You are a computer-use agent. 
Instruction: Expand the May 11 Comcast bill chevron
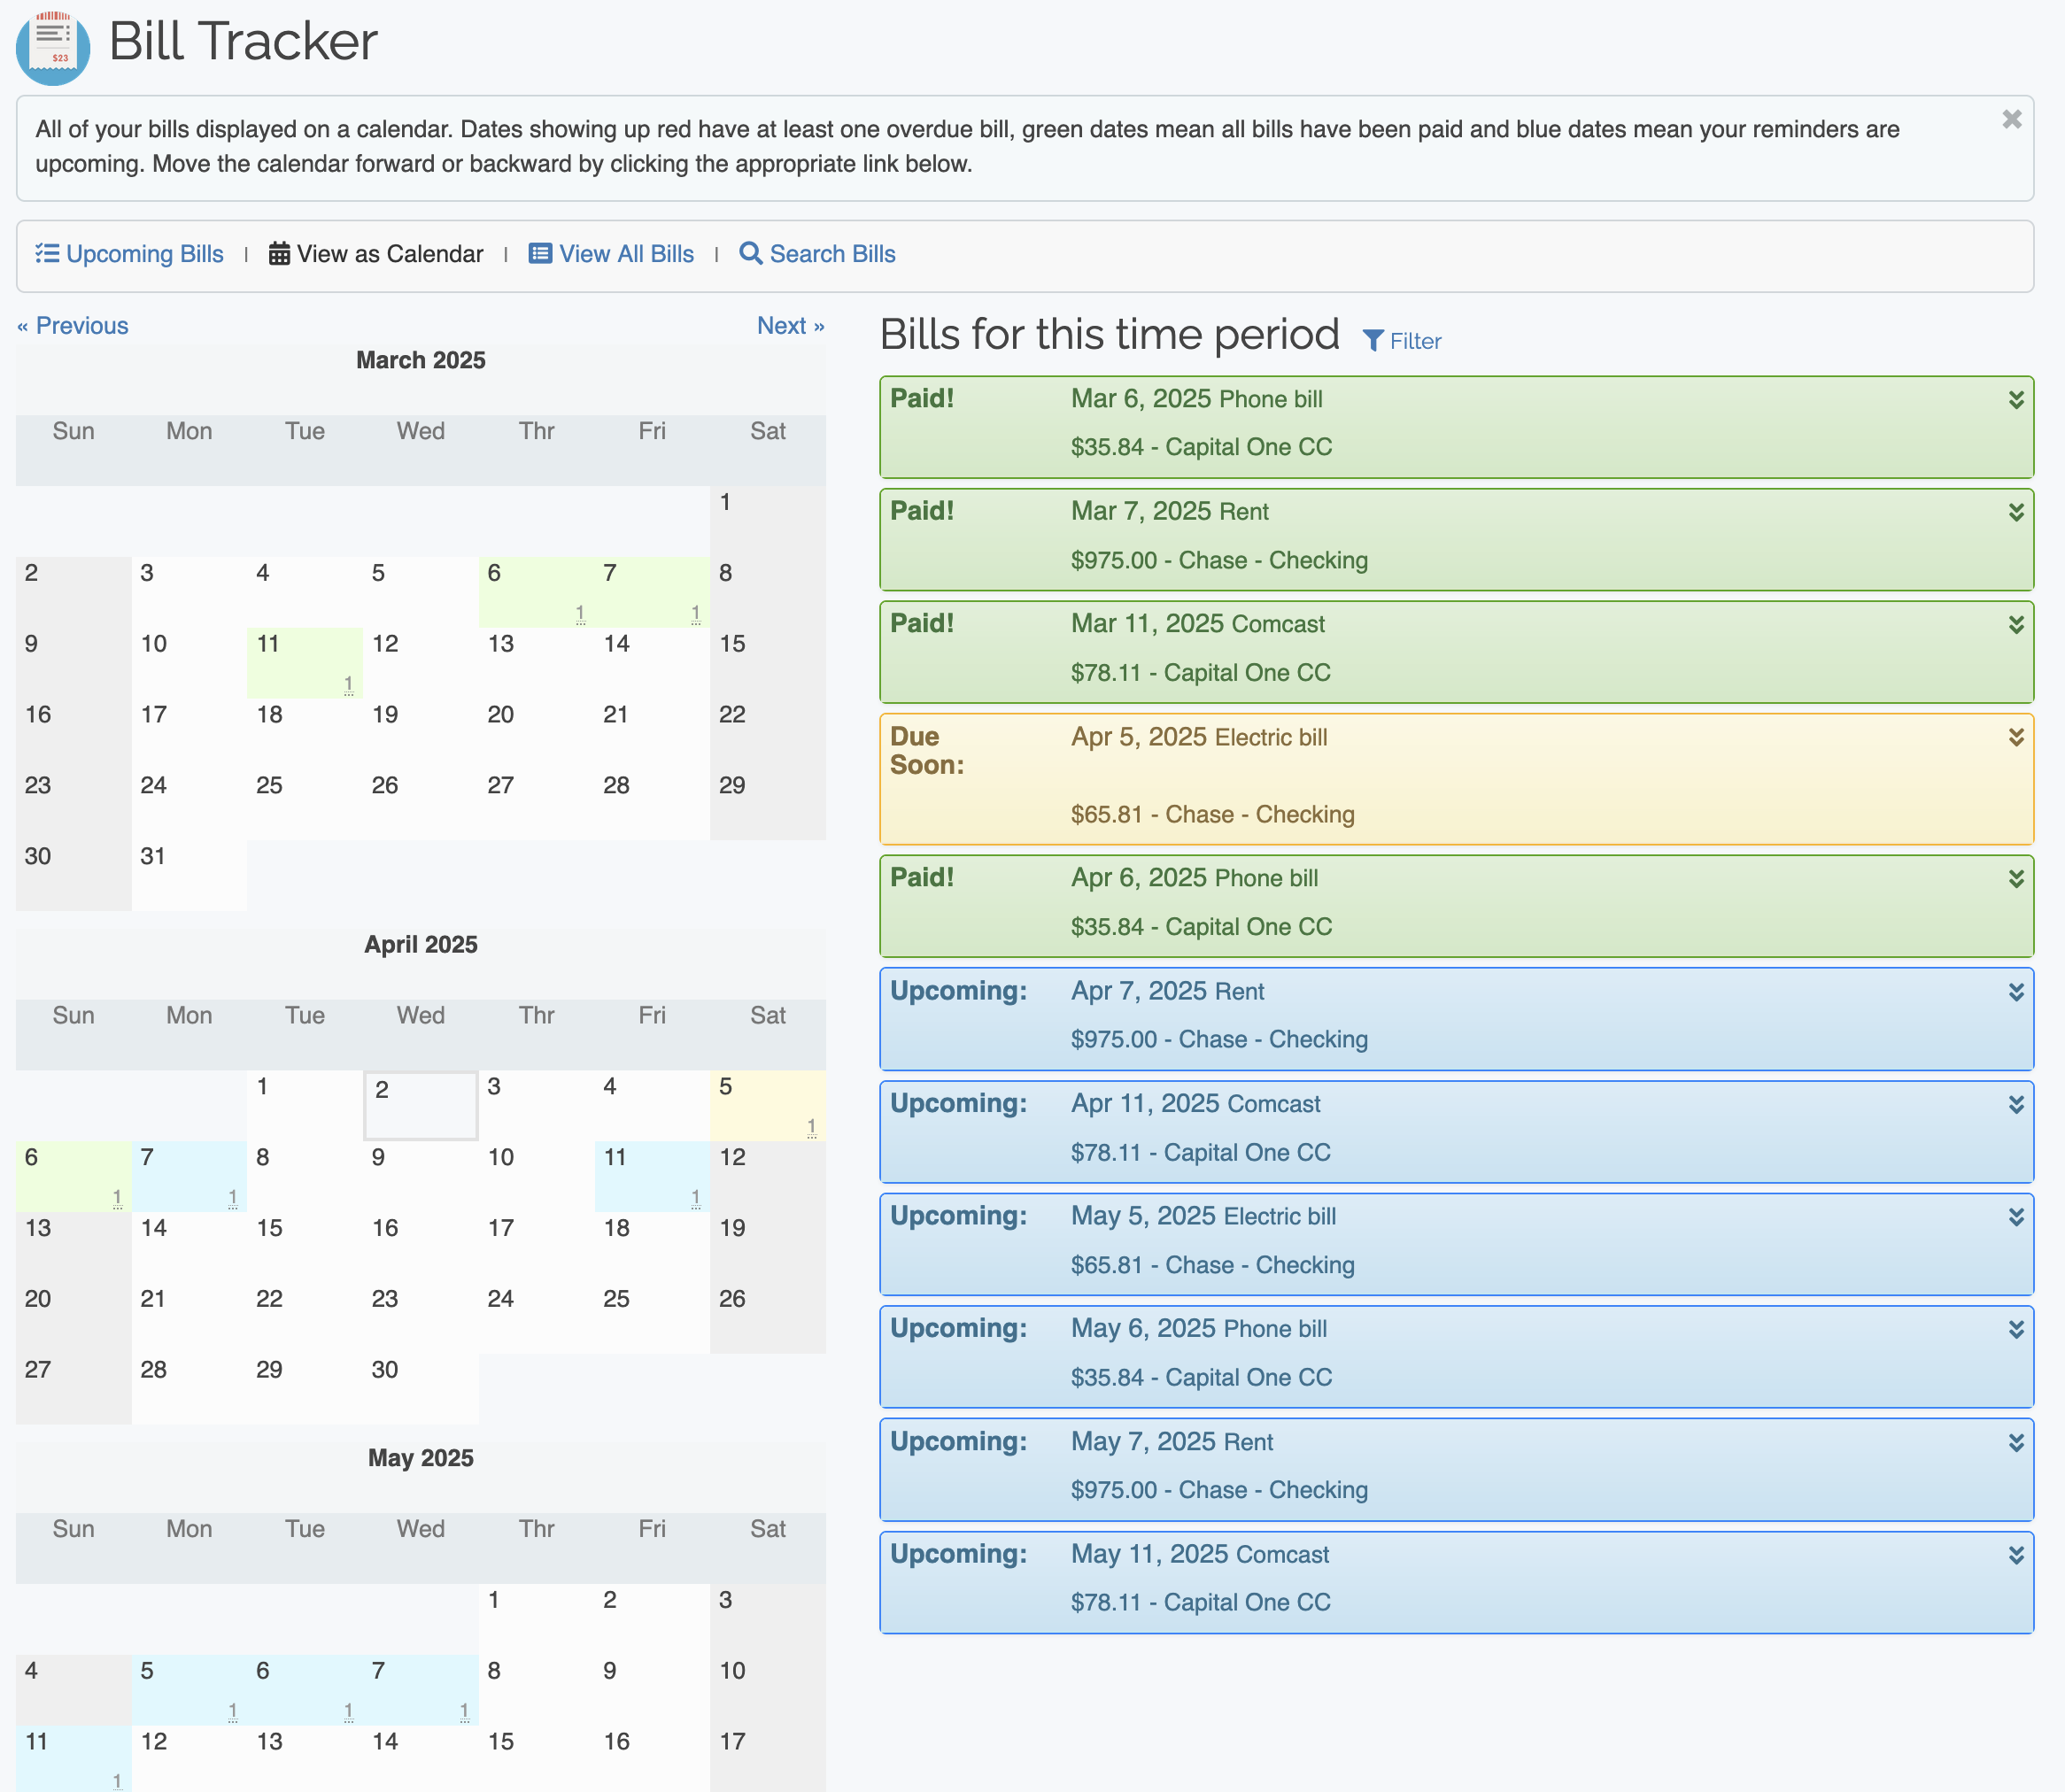click(x=2016, y=1555)
